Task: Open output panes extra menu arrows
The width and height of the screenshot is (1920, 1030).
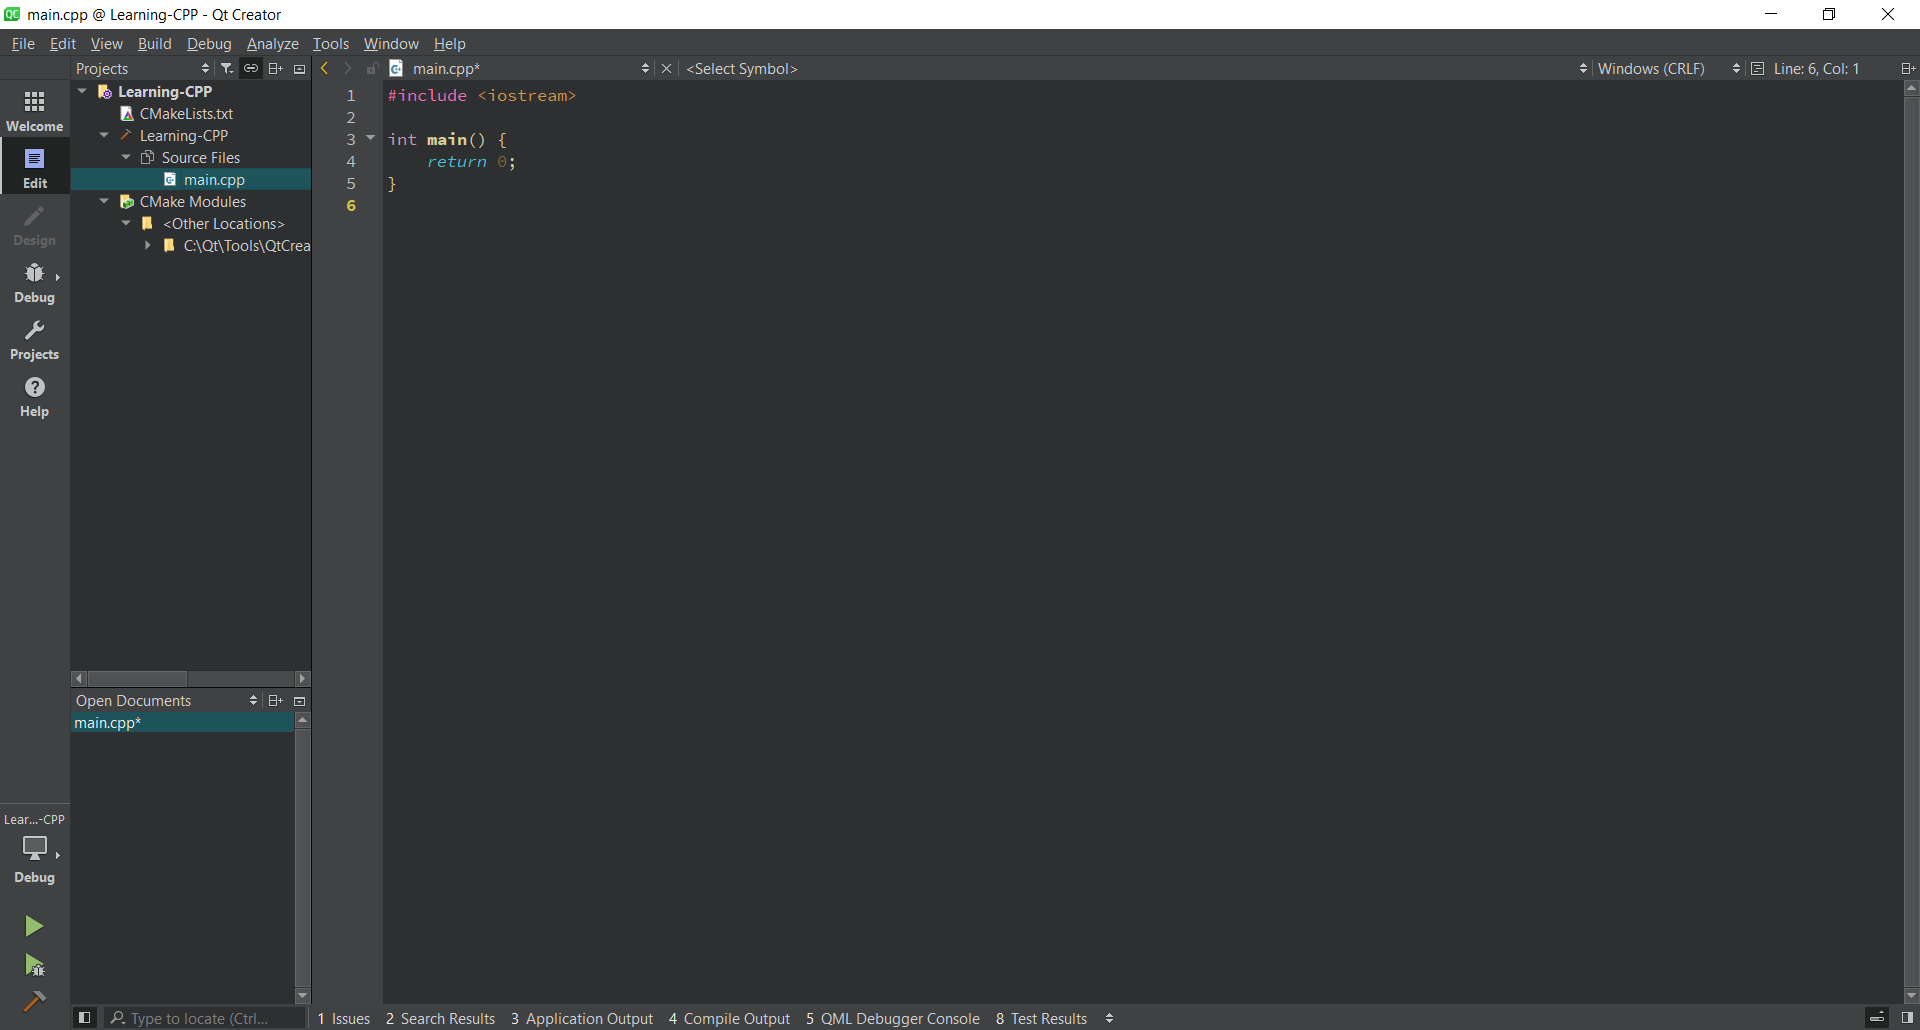Action: (1109, 1018)
